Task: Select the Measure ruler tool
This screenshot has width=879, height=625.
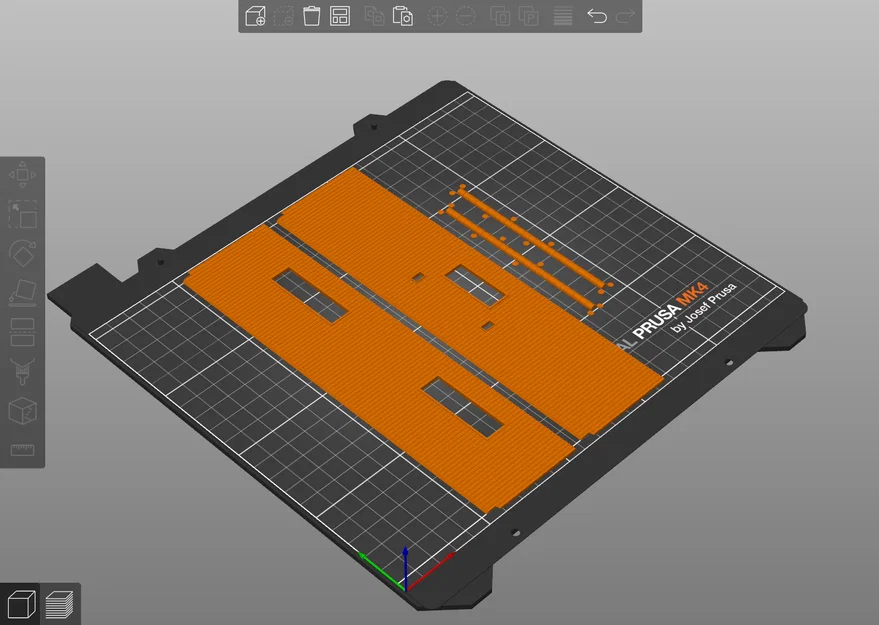Action: 22,450
